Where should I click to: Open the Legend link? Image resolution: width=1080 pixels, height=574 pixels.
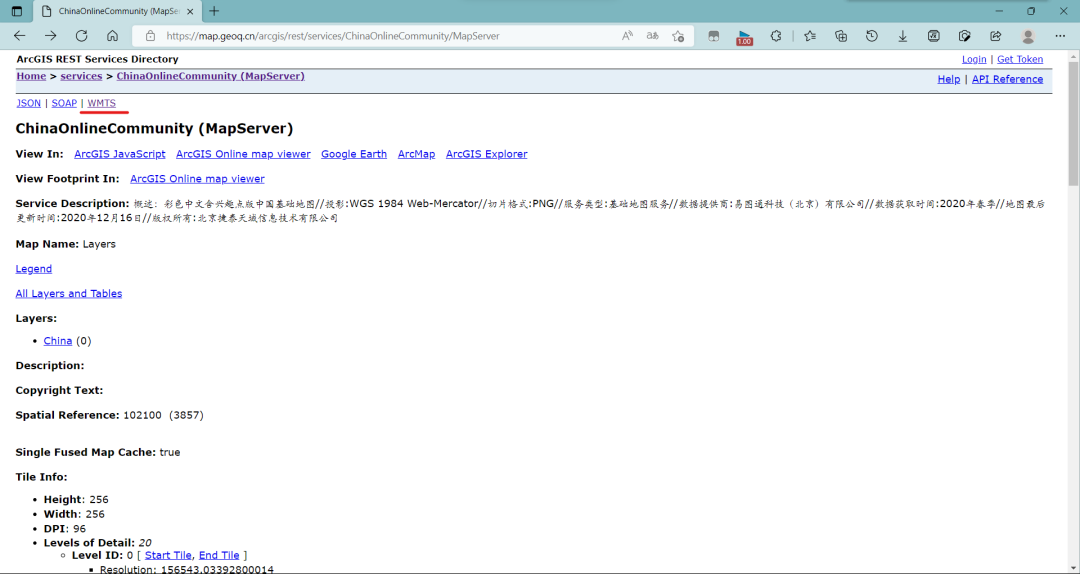(34, 269)
